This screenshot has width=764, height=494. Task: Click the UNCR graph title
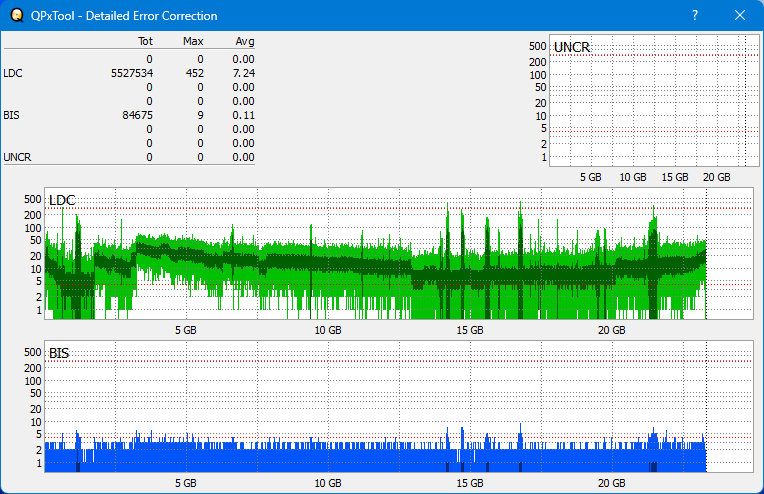[572, 47]
